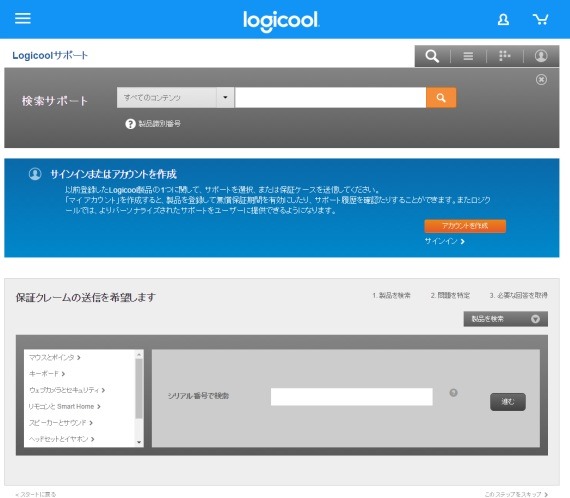Viewport: 570px width, 498px height.
Task: Expand スピーカーとサウンド category
Action: pos(61,422)
